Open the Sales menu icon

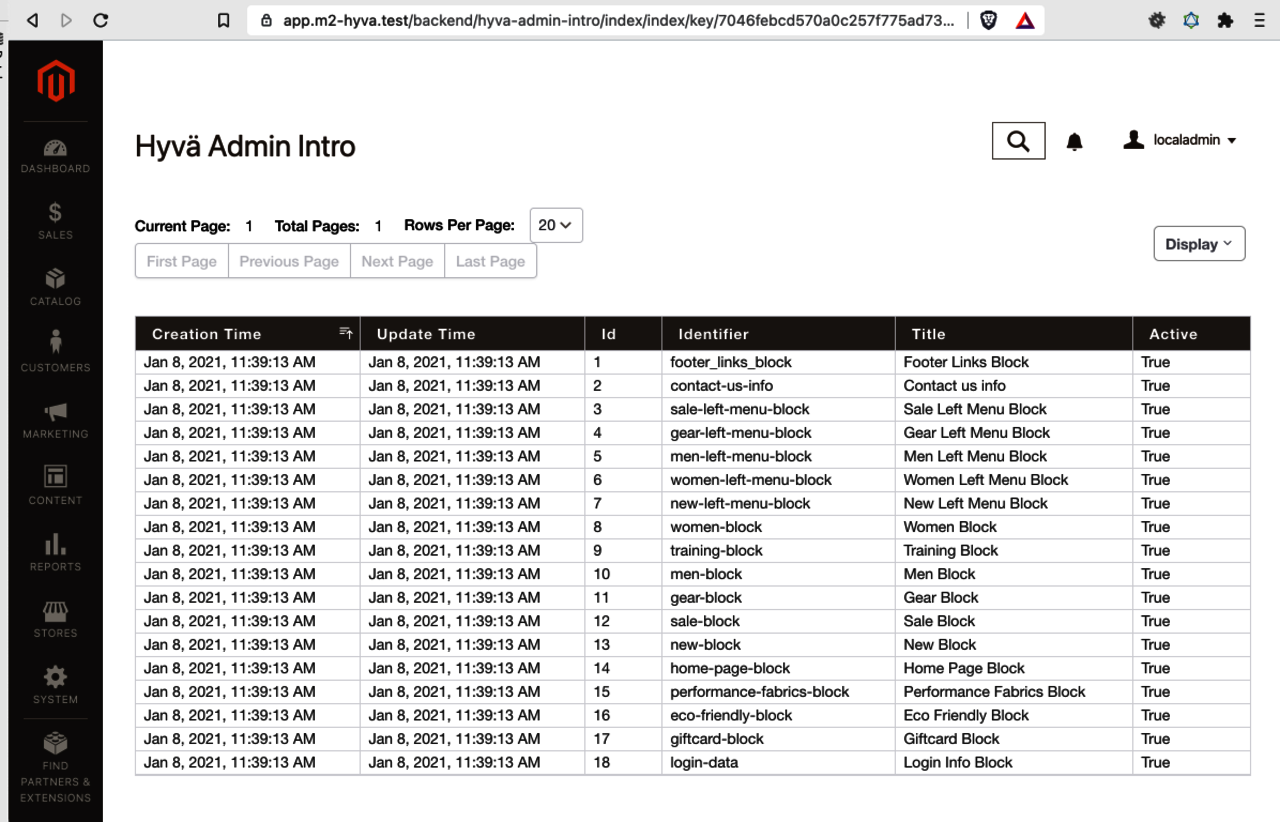[56, 213]
